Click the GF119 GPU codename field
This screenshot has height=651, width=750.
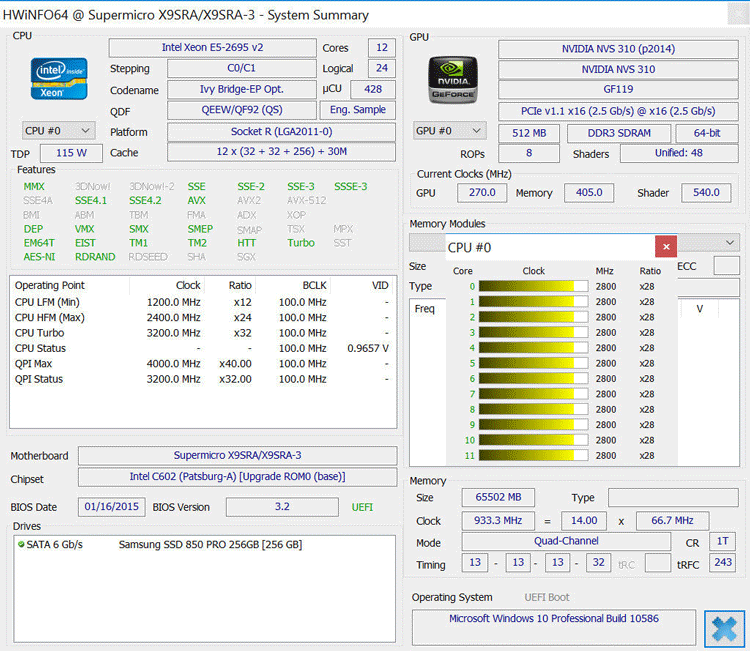(618, 89)
